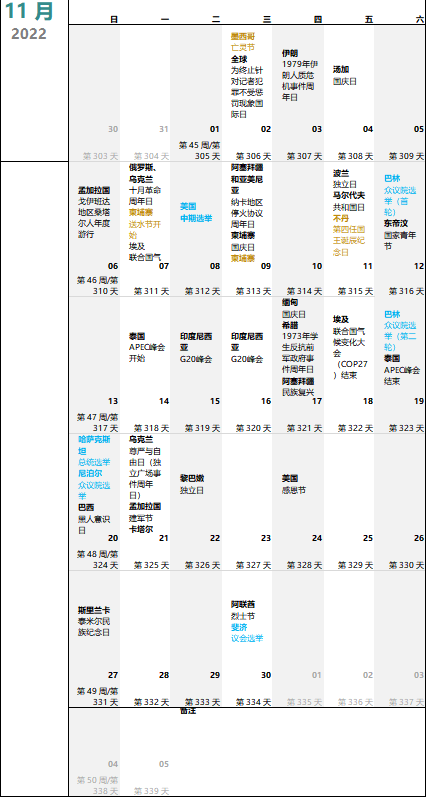The width and height of the screenshot is (426, 798).
Task: Select the '三' weekday column header
Action: [x=267, y=20]
